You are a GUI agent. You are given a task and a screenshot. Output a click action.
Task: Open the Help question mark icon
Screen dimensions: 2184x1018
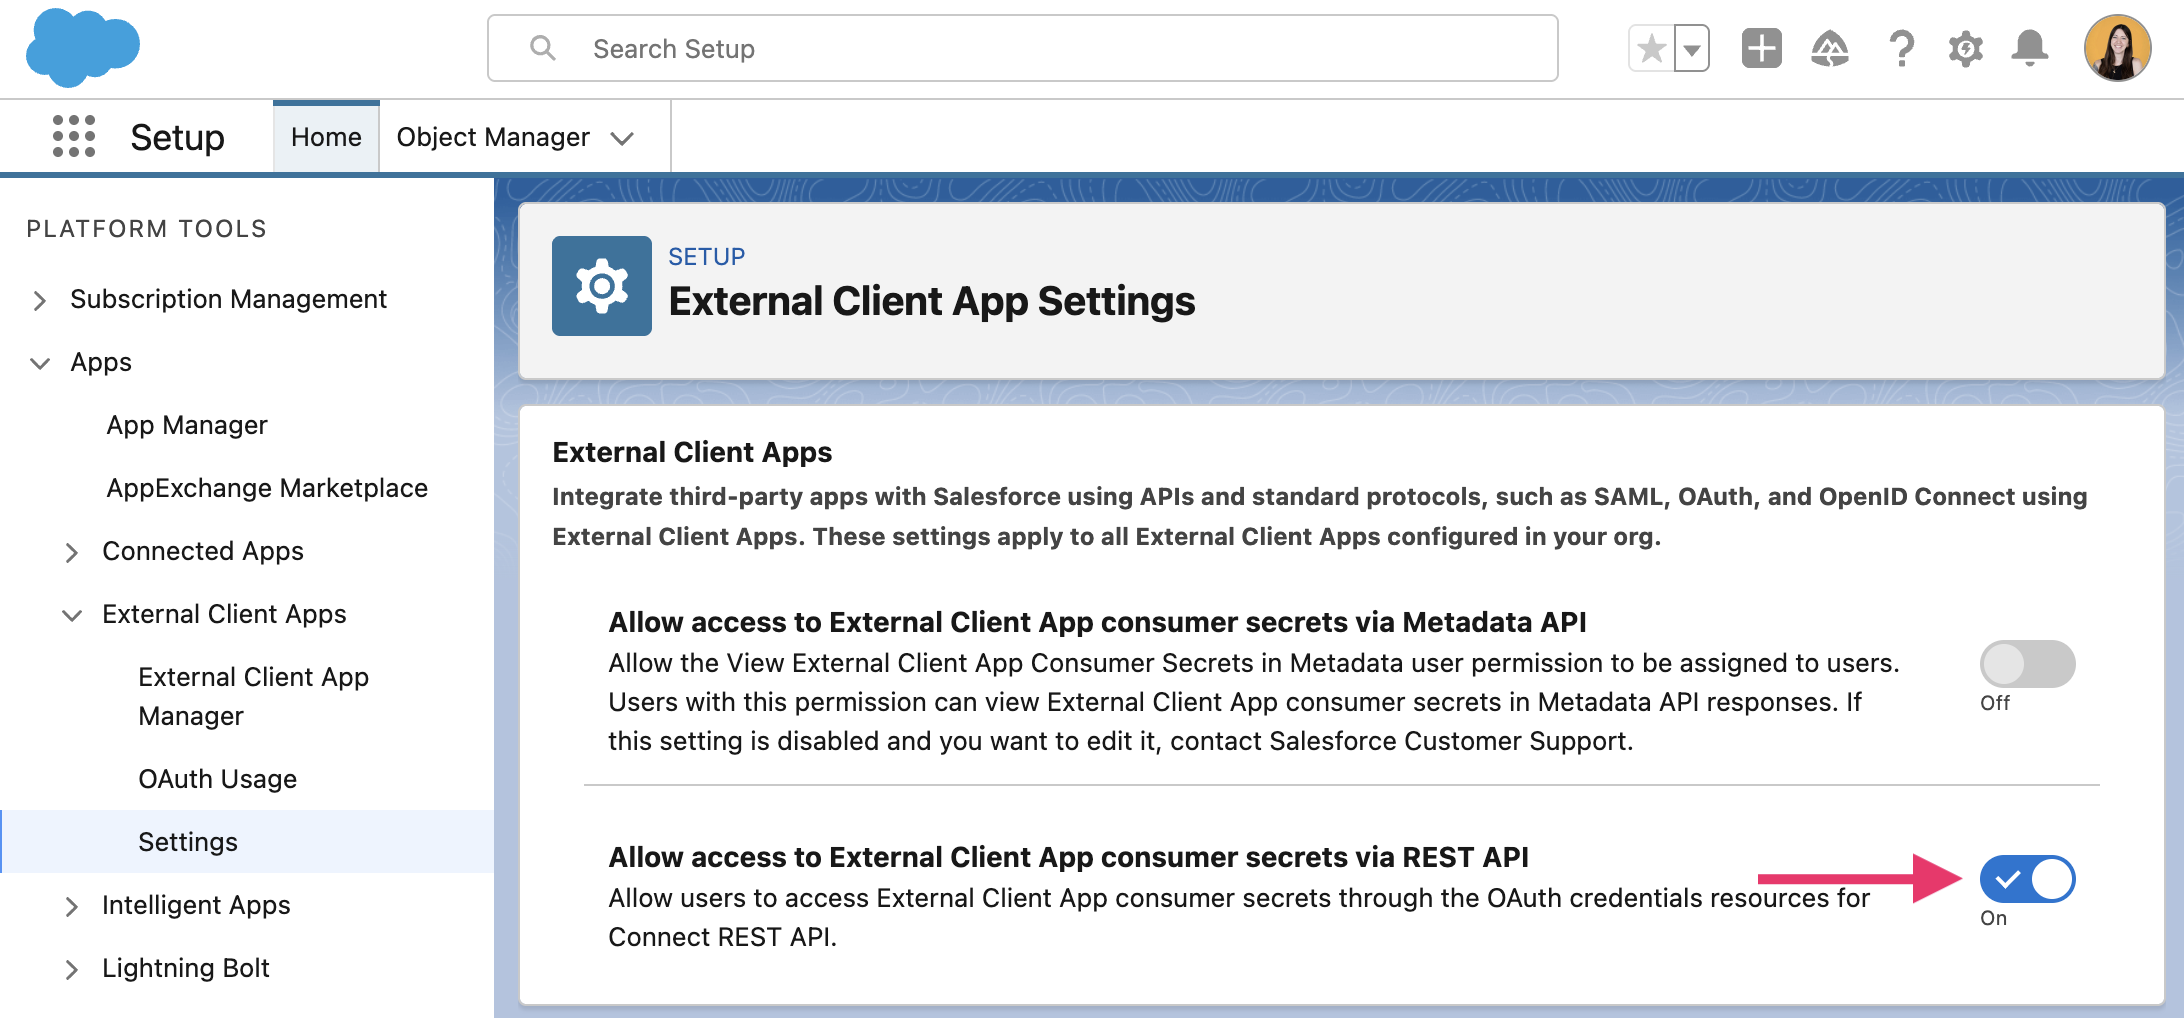(1900, 48)
